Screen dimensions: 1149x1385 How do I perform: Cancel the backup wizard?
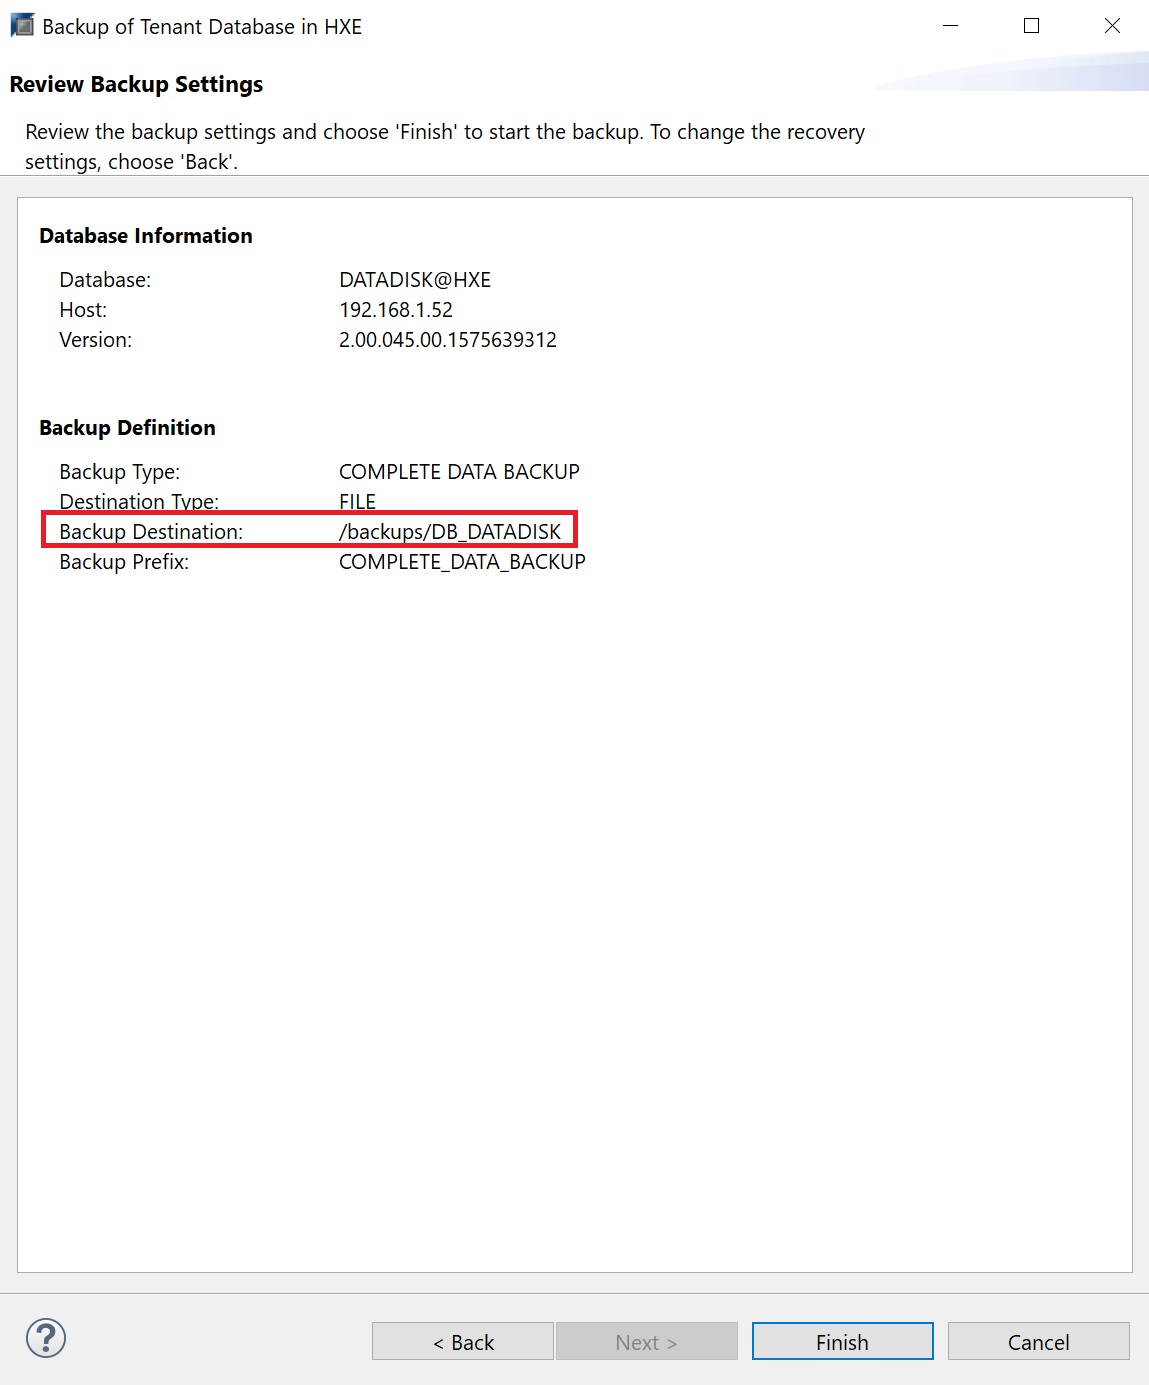(1038, 1342)
